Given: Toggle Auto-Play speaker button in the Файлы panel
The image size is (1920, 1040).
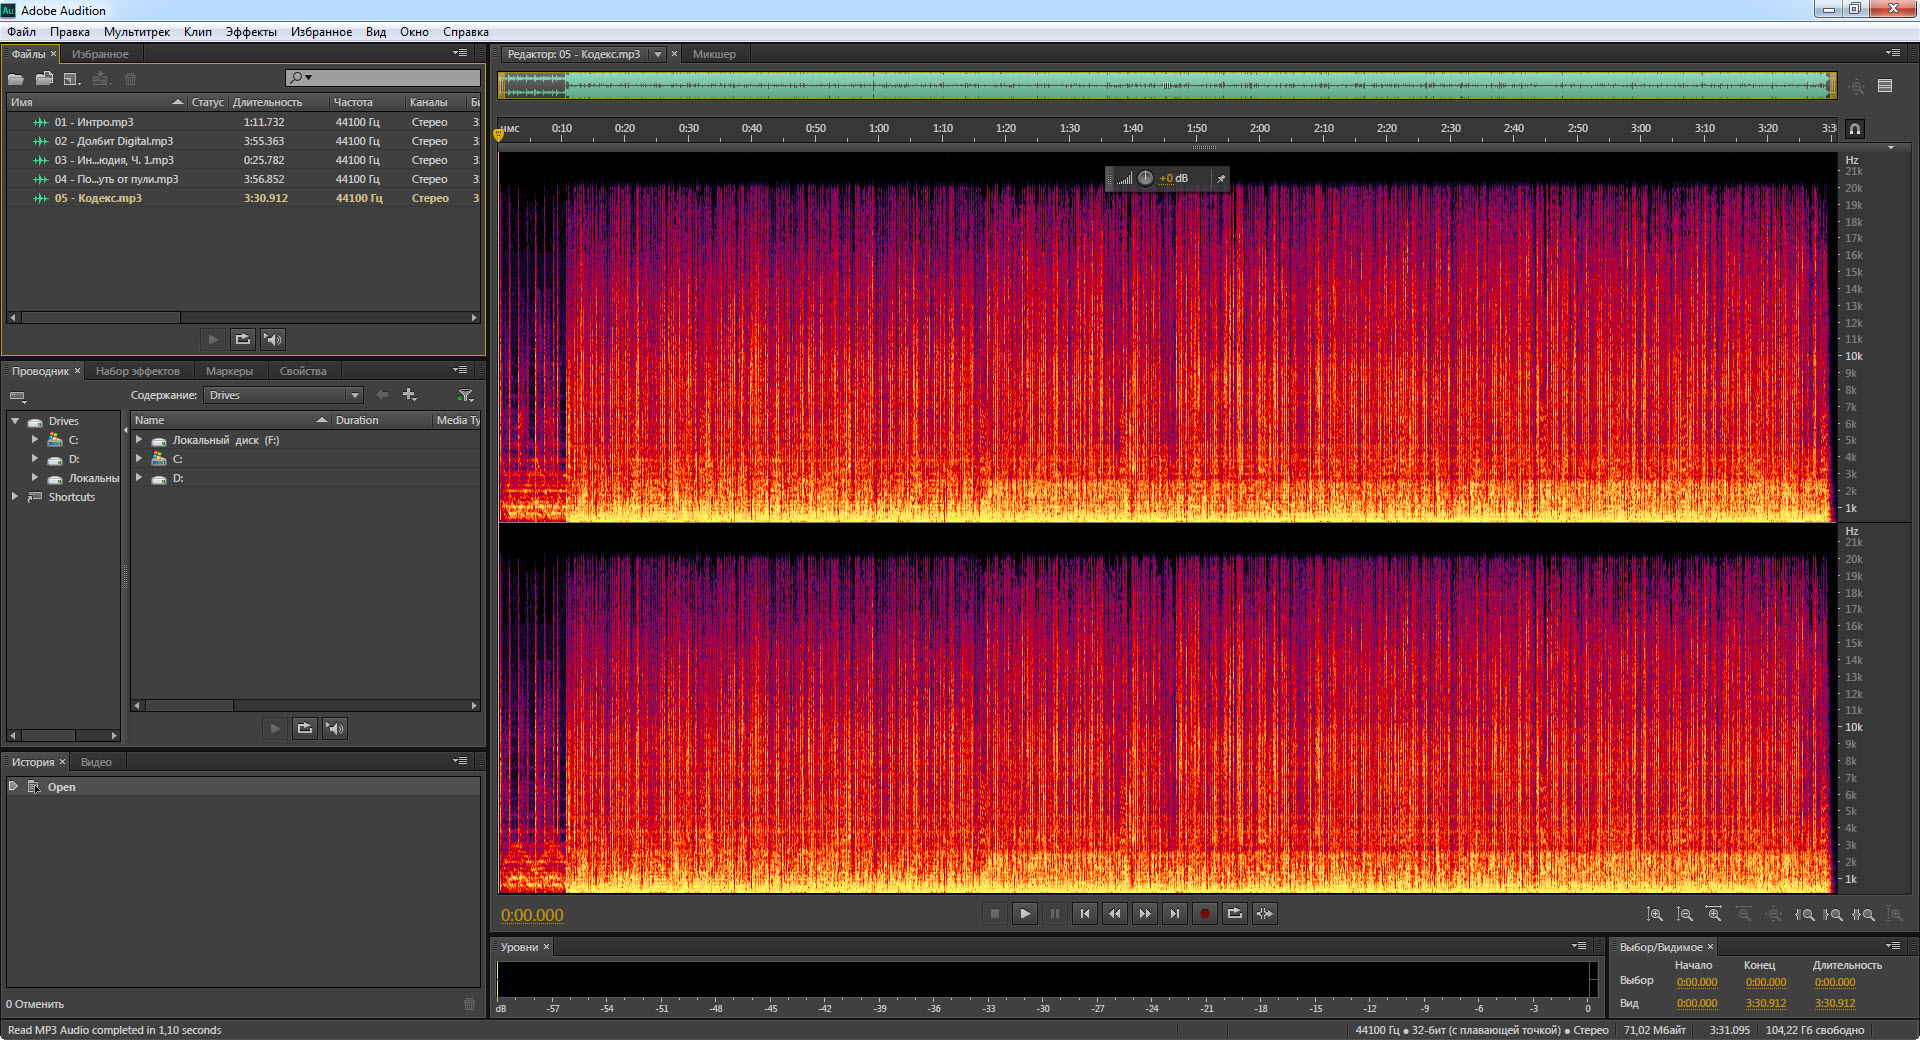Looking at the screenshot, I should tap(273, 340).
